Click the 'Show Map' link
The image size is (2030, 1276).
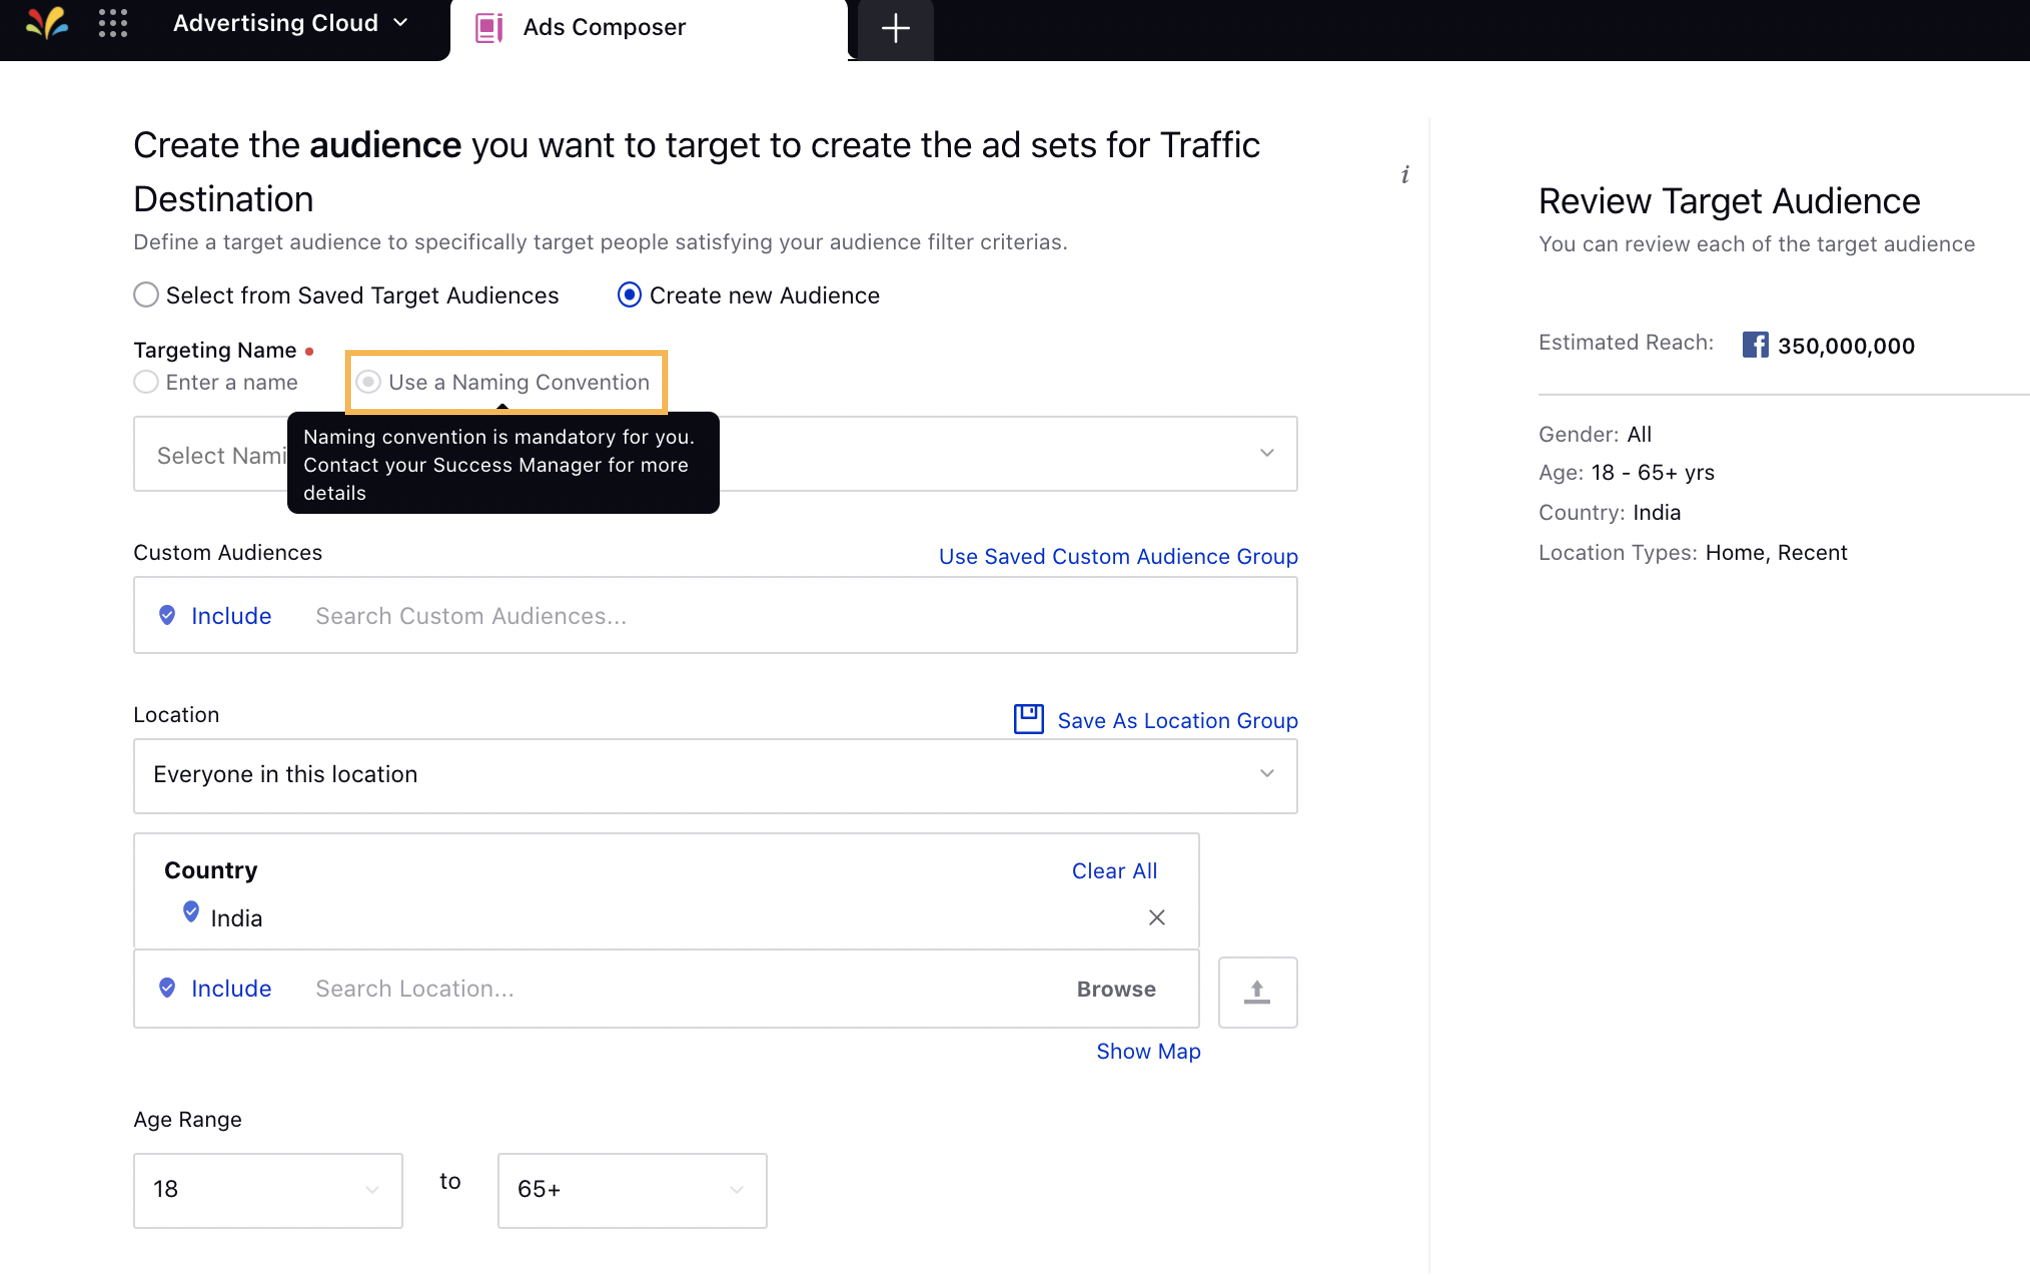(x=1147, y=1050)
